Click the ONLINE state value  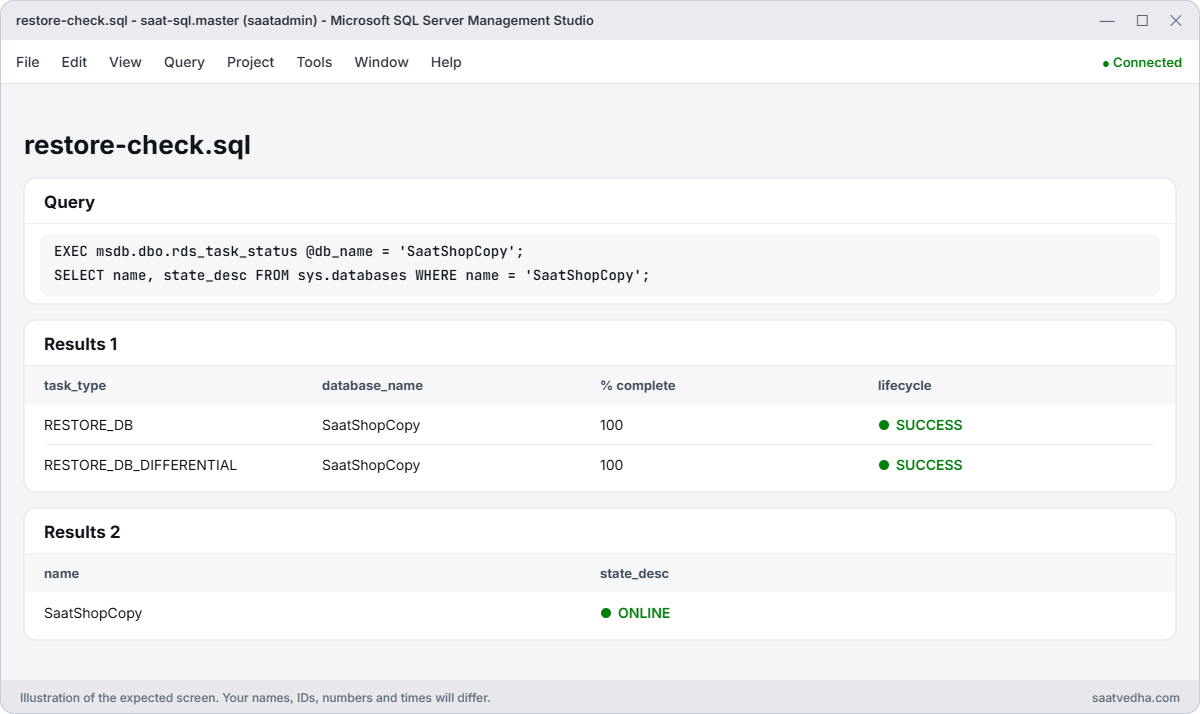pos(635,613)
